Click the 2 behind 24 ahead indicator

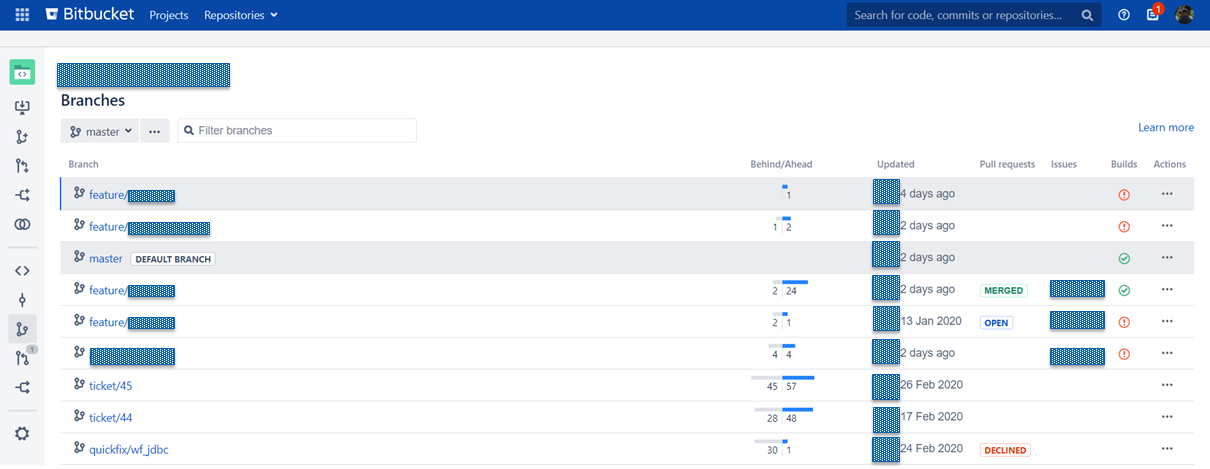(789, 288)
